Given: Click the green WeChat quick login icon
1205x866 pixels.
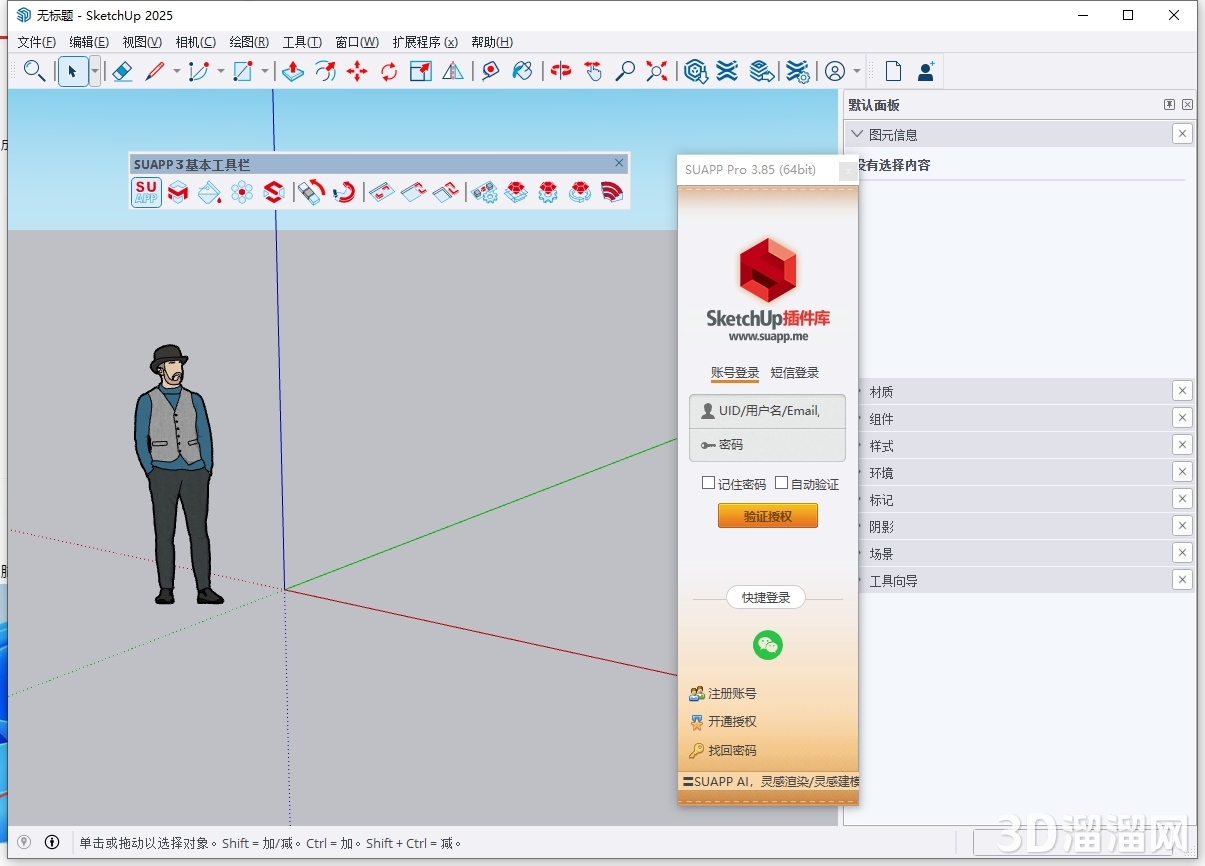Looking at the screenshot, I should 767,645.
